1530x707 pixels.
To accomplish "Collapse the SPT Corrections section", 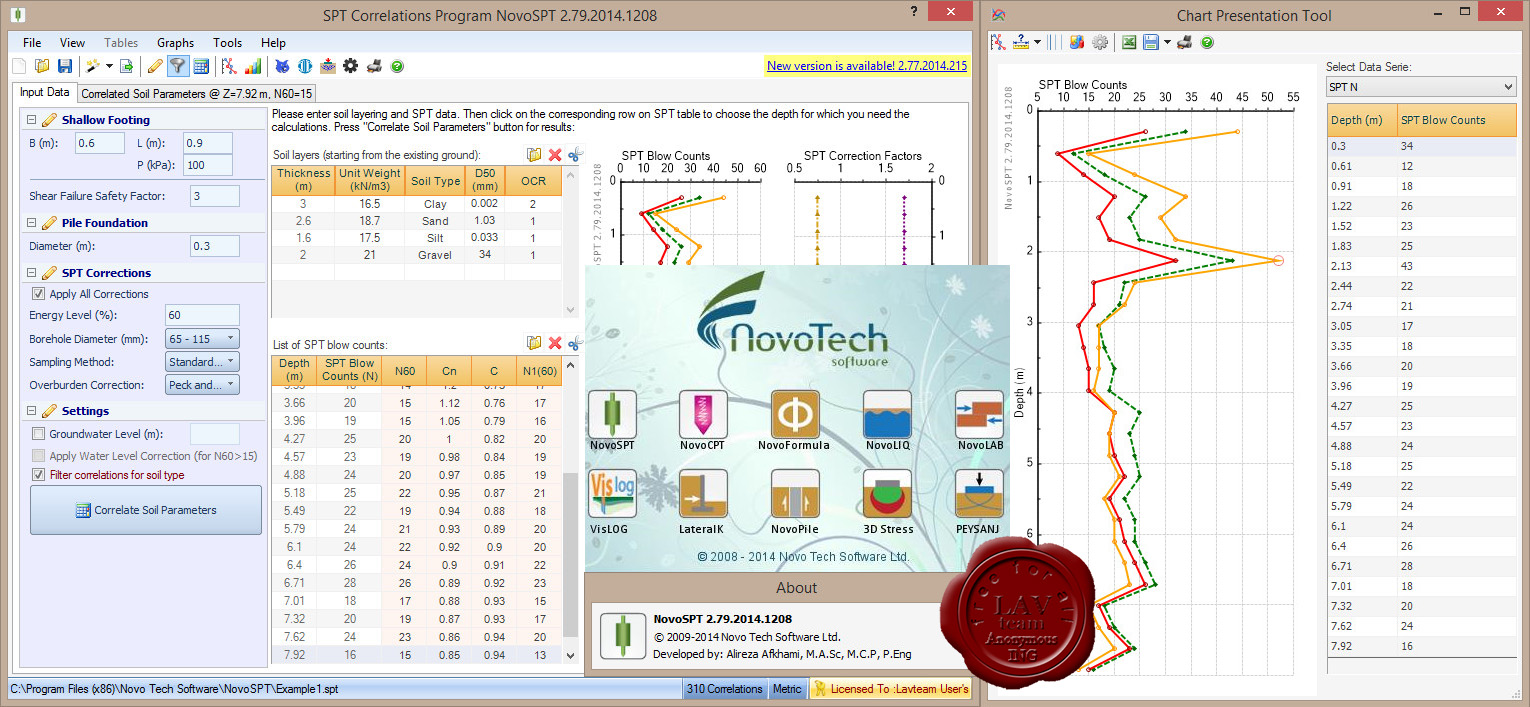I will 31,273.
